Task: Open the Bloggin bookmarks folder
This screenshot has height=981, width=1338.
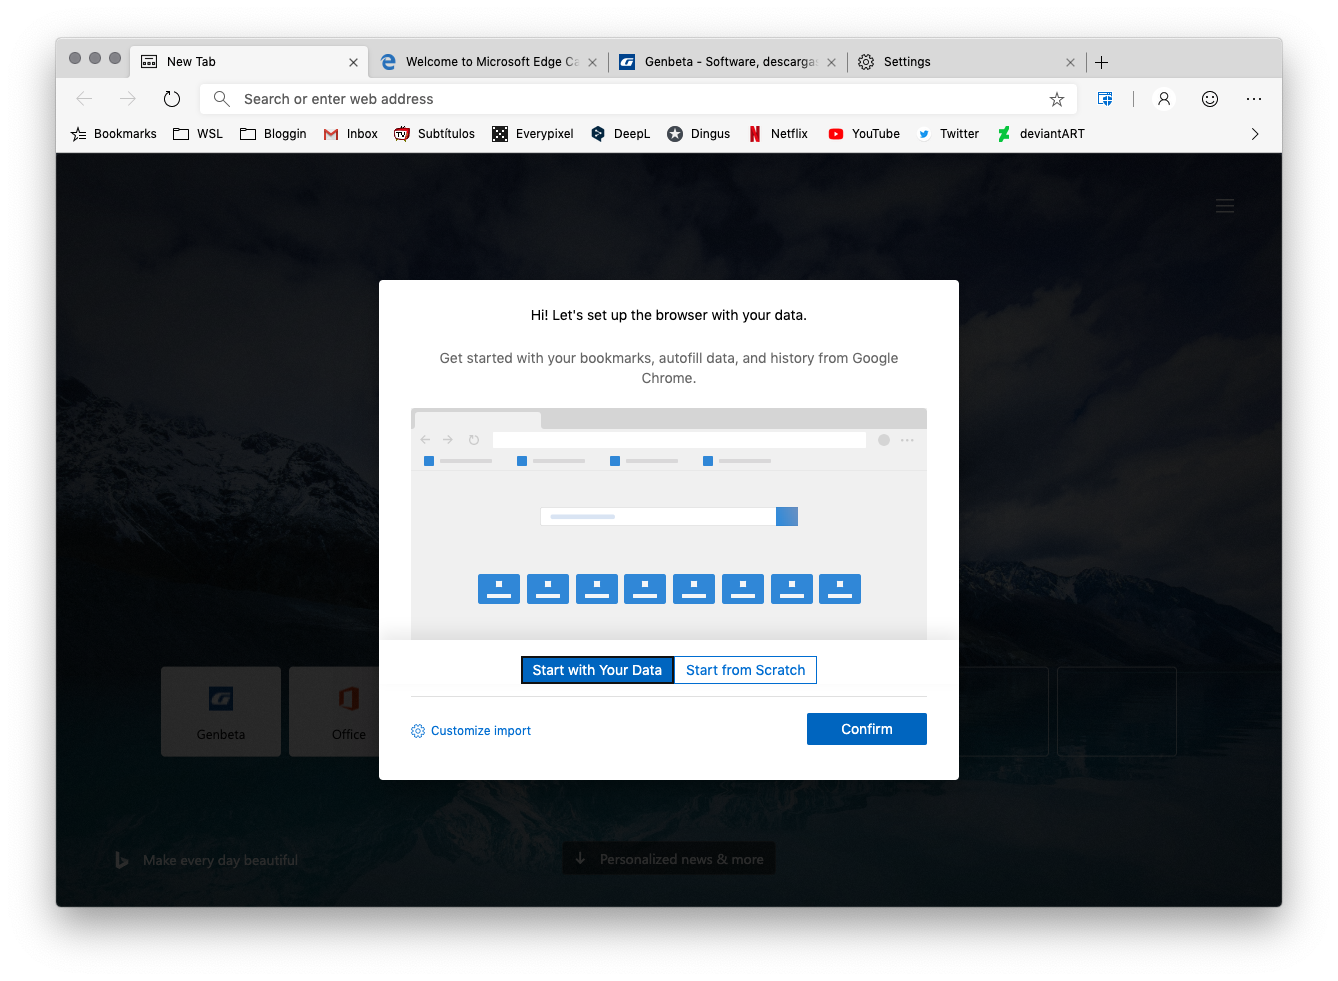Action: coord(273,134)
